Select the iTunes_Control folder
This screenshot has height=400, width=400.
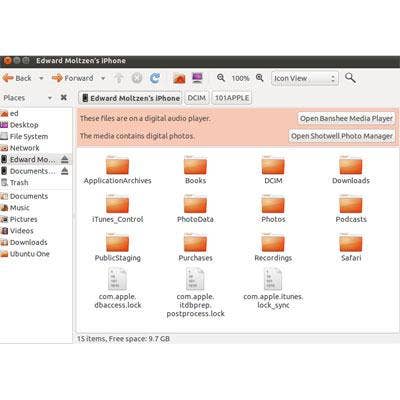pyautogui.click(x=117, y=209)
